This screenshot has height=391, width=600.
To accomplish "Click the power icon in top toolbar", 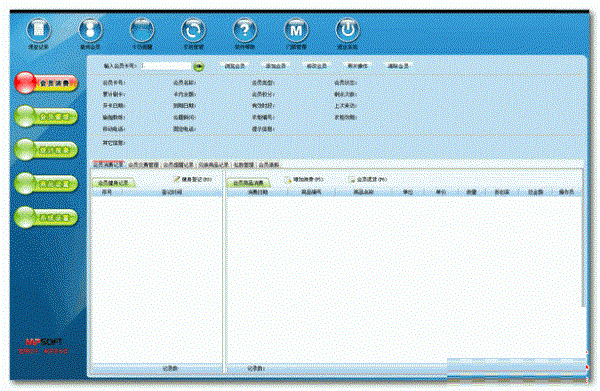I will point(347,30).
